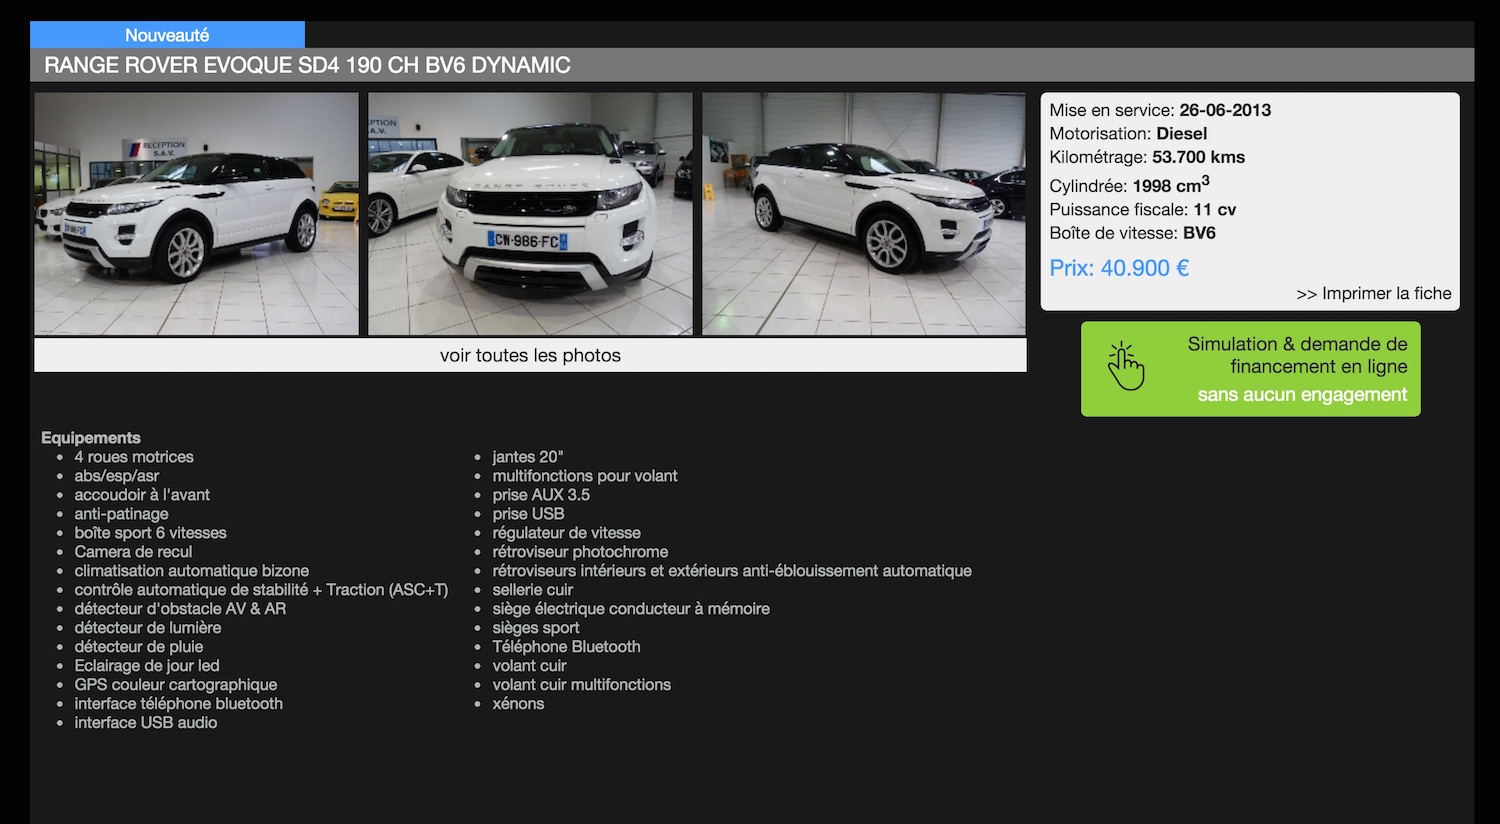The height and width of the screenshot is (824, 1500).
Task: Select 'Kilométrage: 53.700 kms' line
Action: tap(1147, 157)
